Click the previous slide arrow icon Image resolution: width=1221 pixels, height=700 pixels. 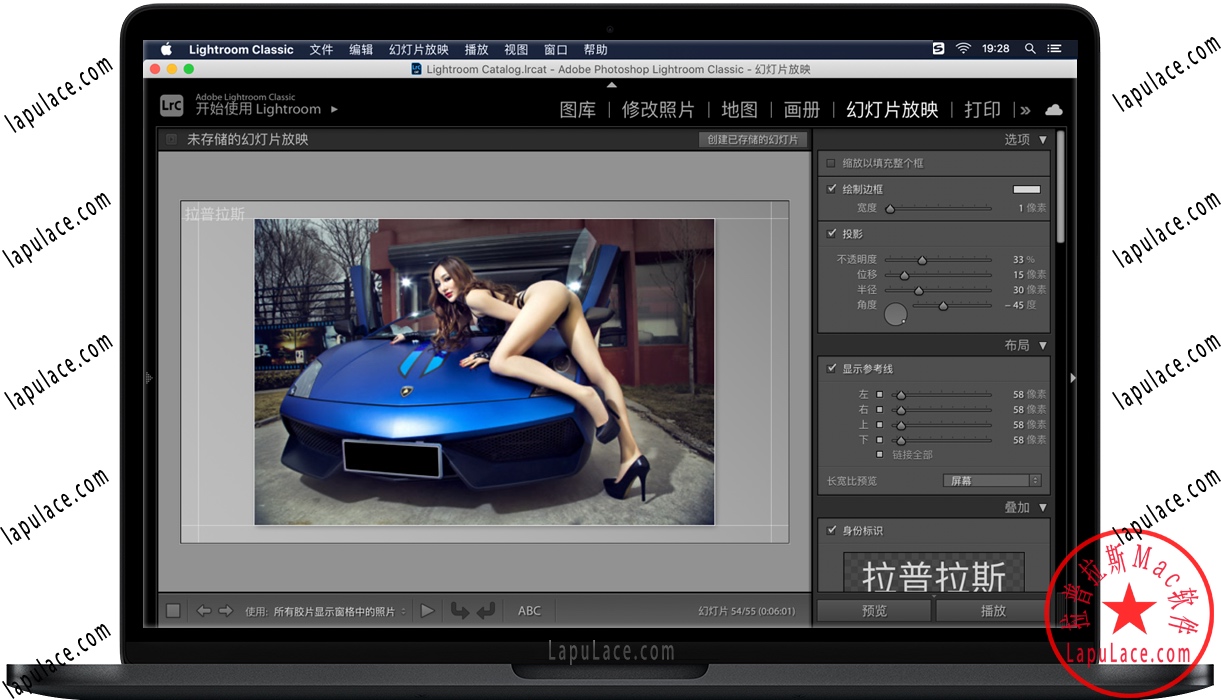(204, 610)
